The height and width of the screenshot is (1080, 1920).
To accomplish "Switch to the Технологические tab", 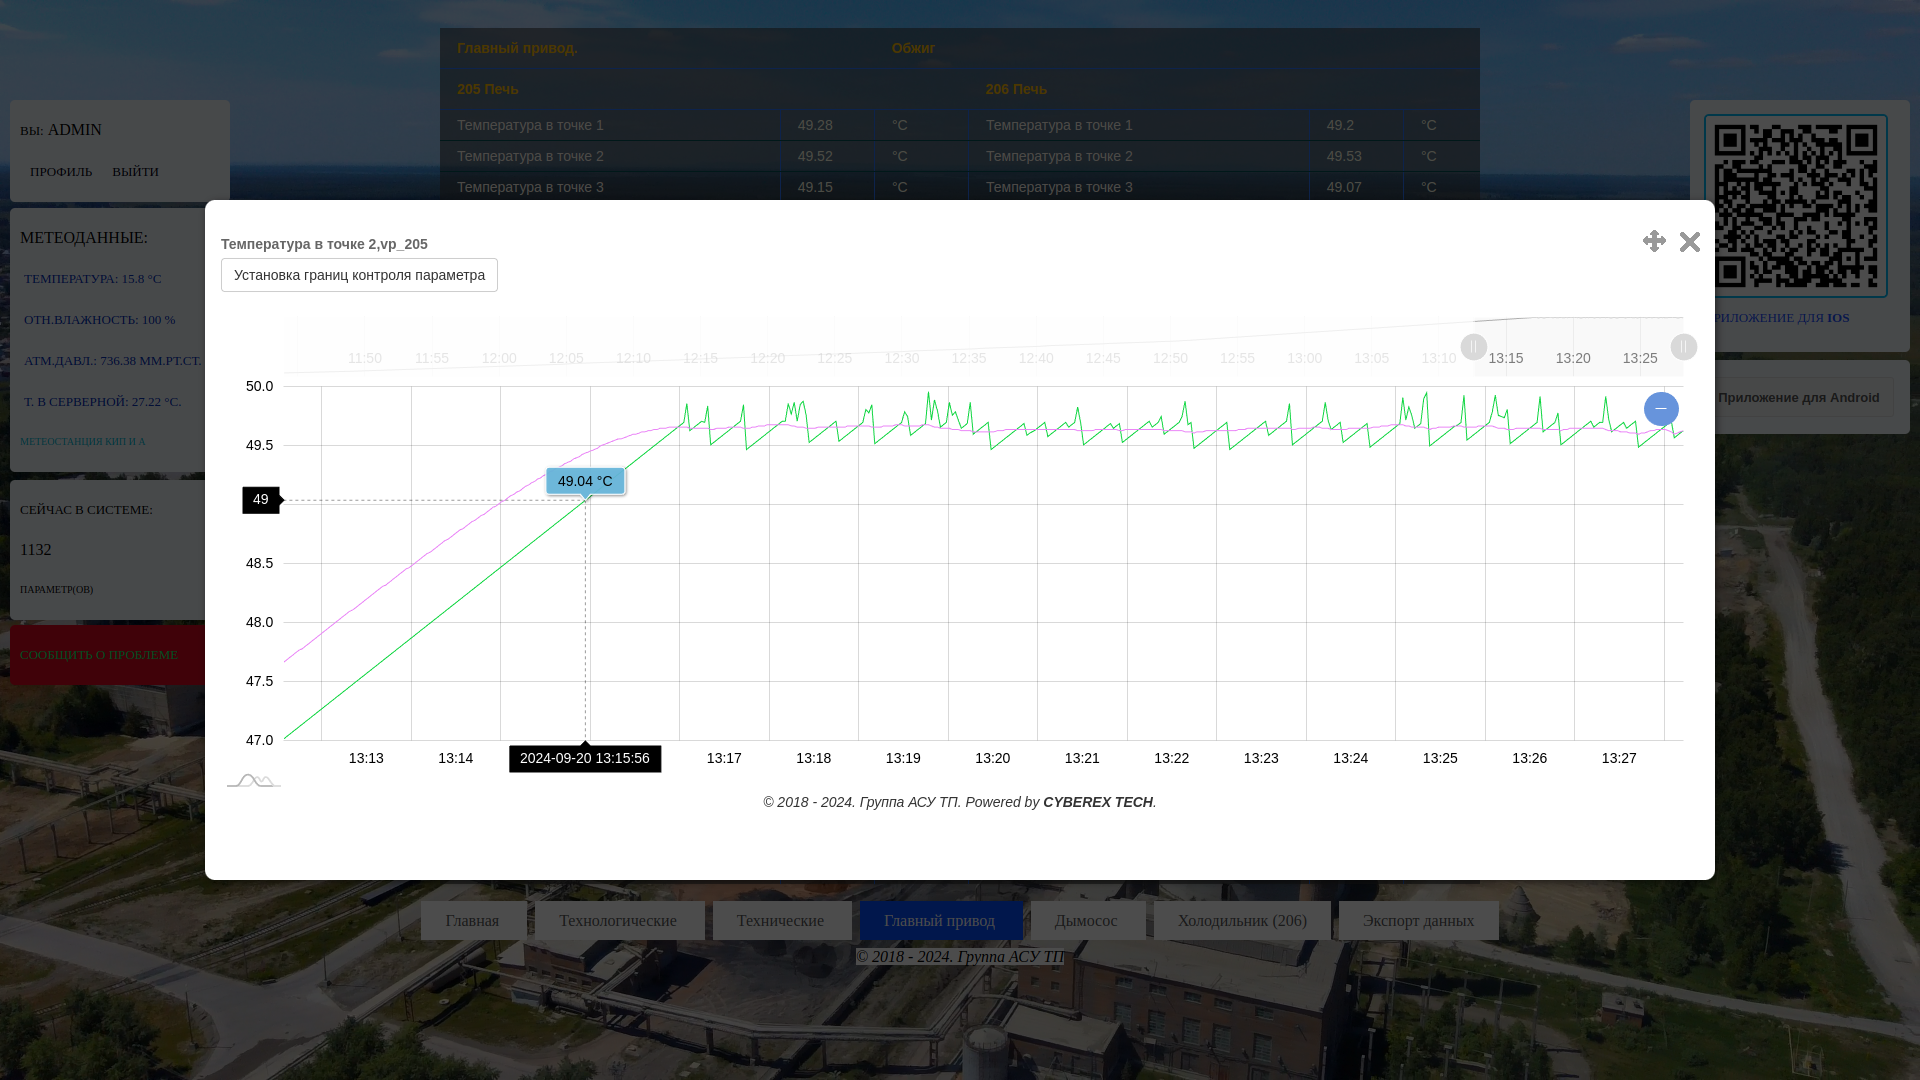I will (618, 921).
